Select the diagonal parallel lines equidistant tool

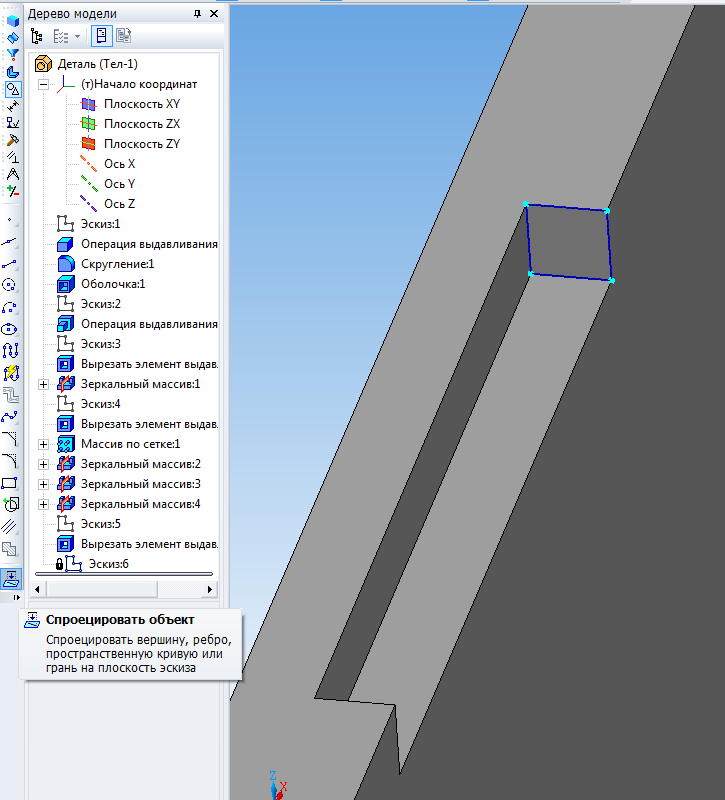click(x=10, y=527)
